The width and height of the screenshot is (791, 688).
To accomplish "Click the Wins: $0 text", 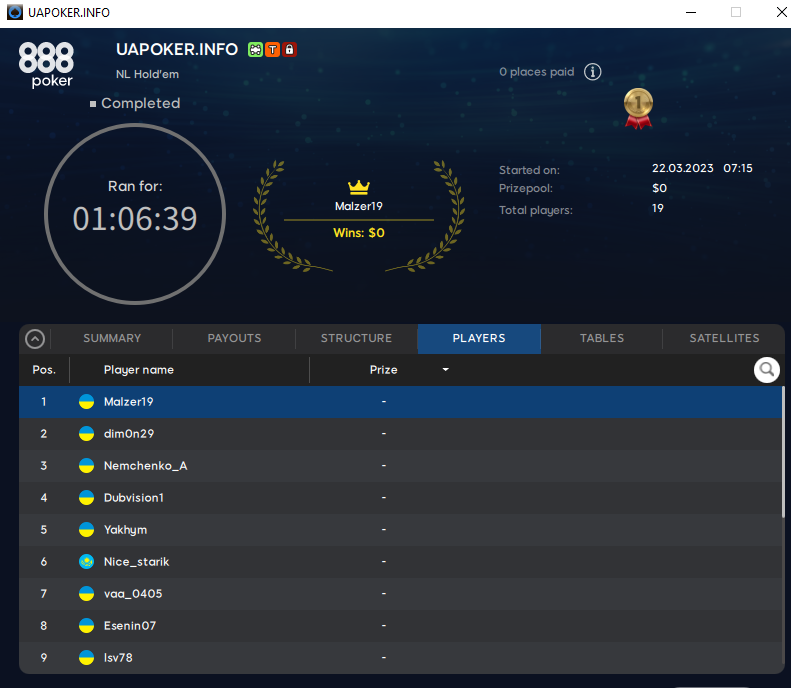I will click(359, 233).
